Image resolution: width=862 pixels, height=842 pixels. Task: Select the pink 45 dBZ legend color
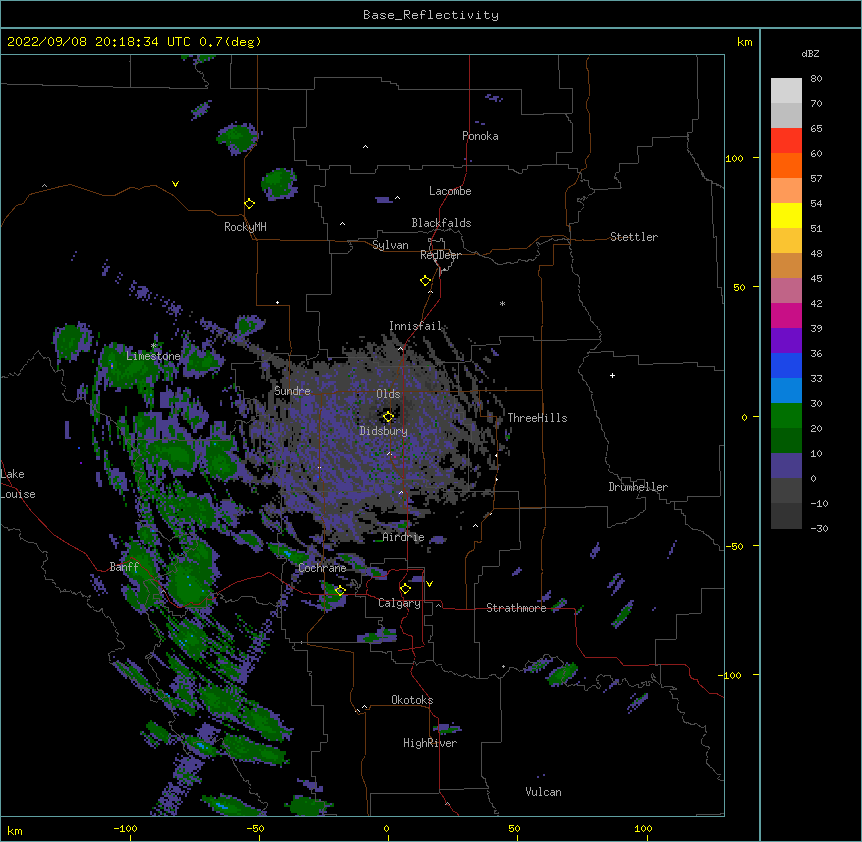[x=786, y=291]
